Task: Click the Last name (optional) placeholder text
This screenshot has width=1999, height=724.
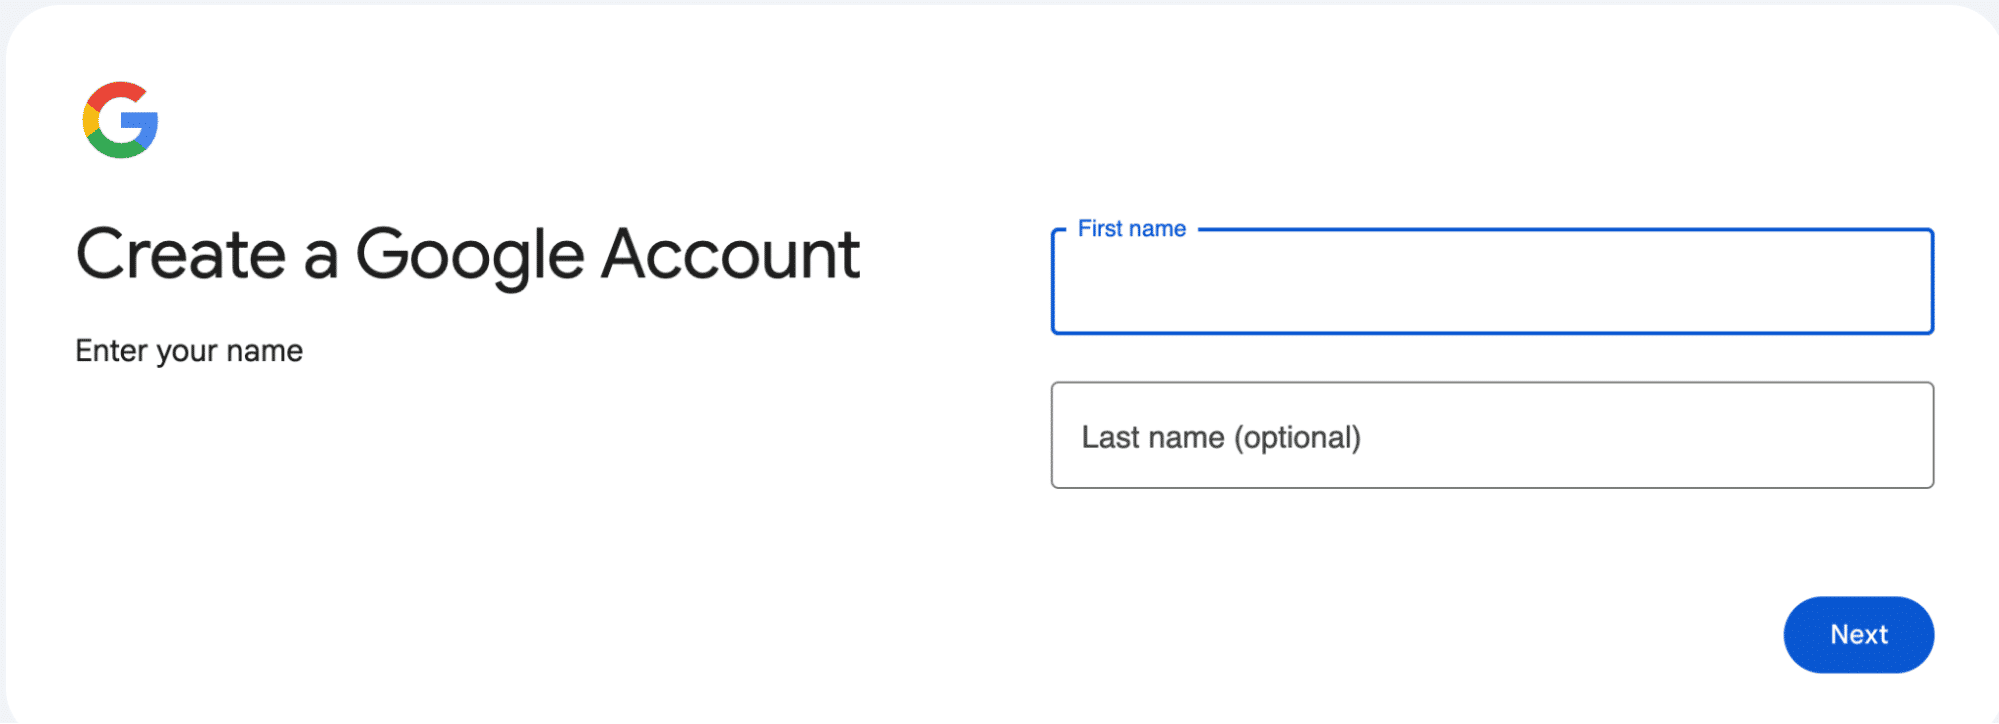Action: pos(1221,436)
